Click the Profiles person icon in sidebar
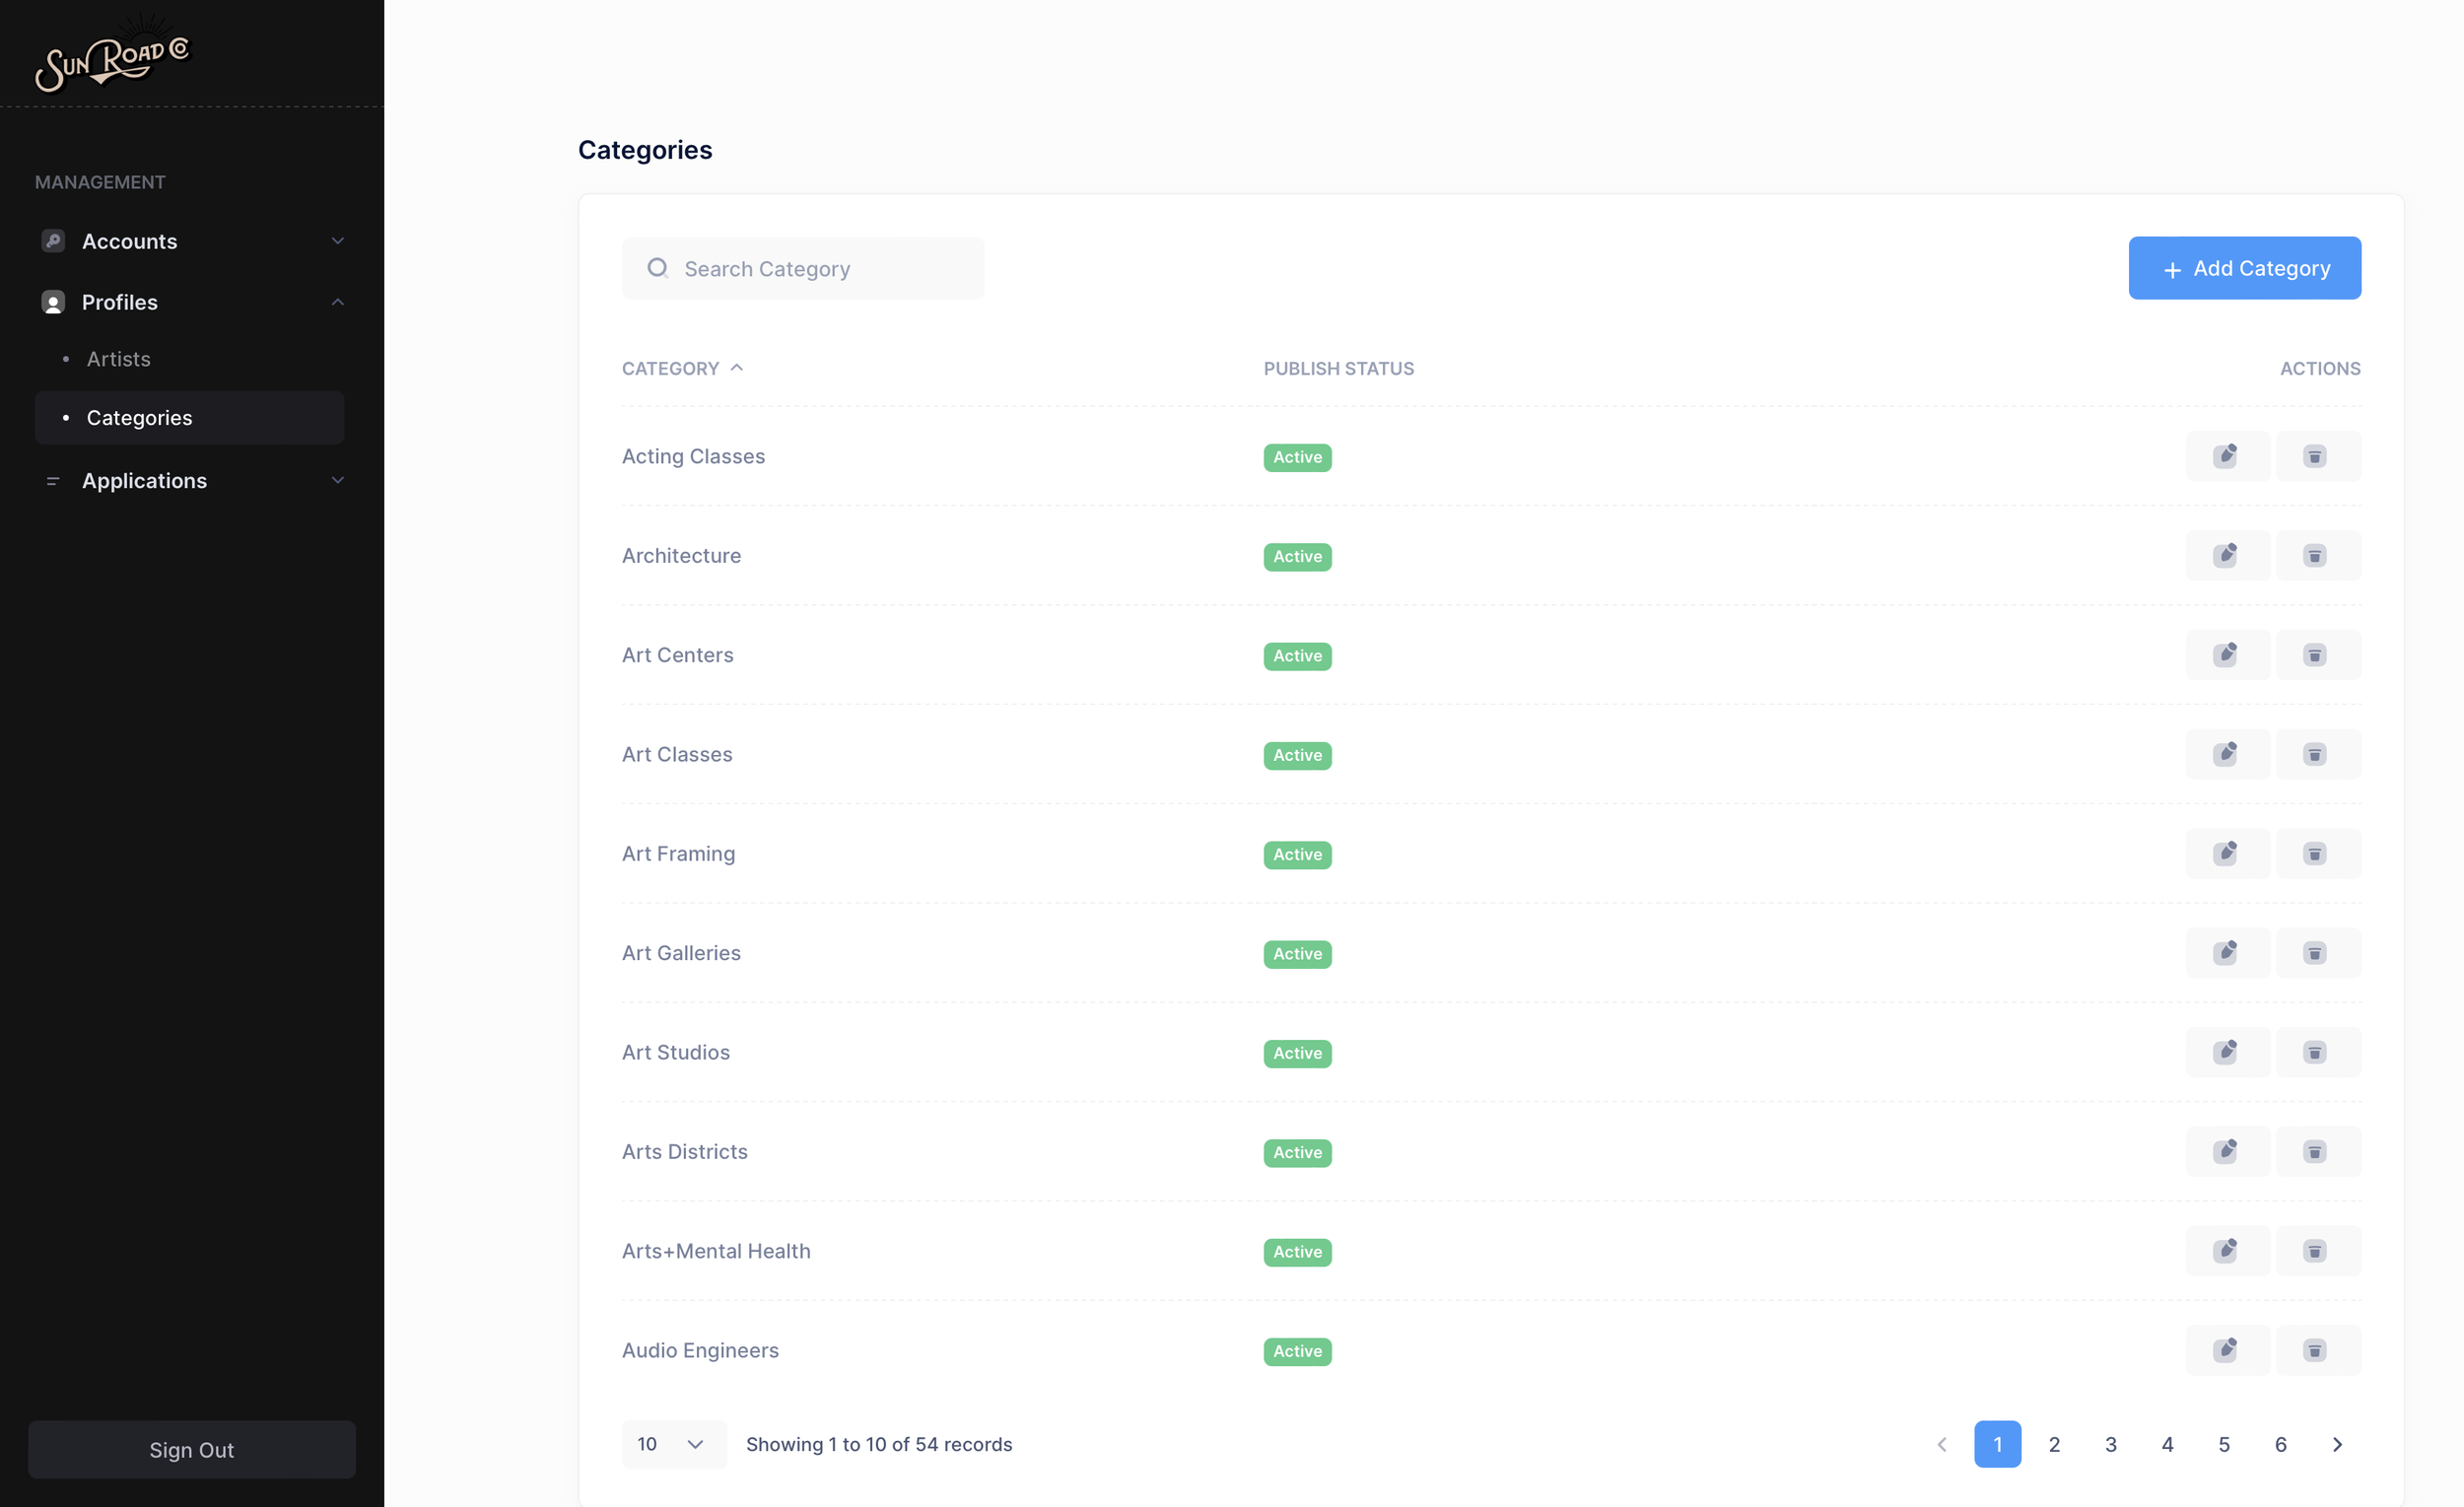This screenshot has width=2464, height=1507. [53, 301]
